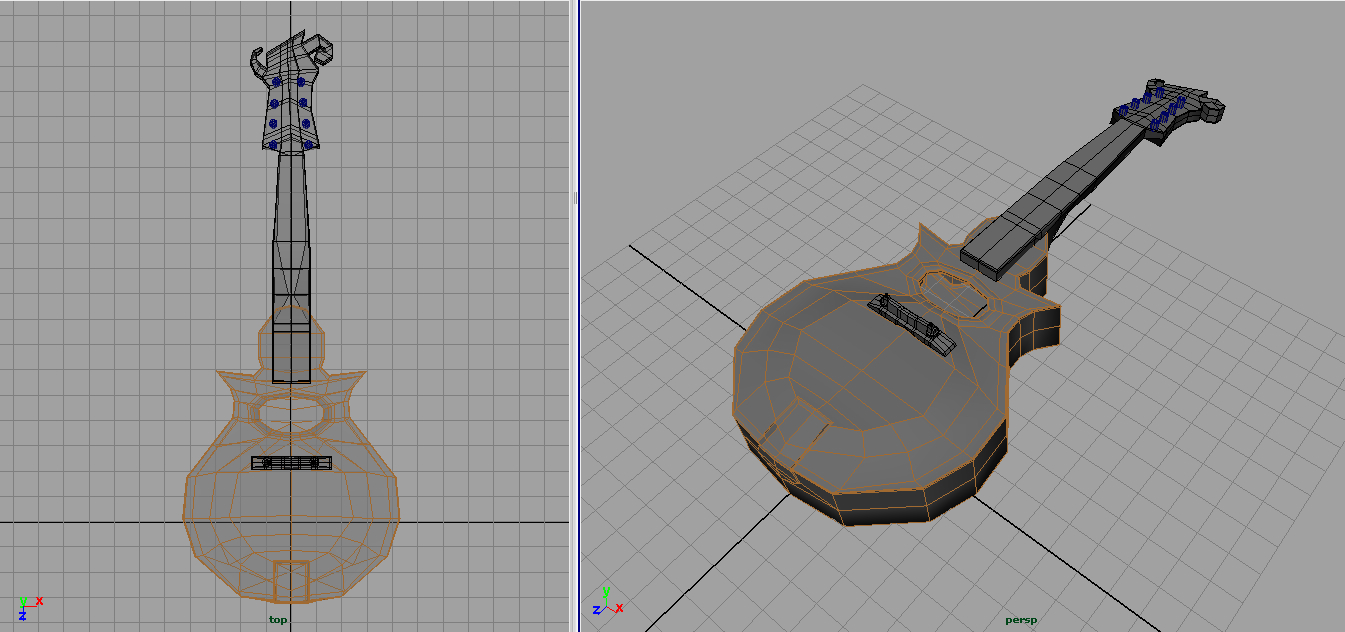1345x632 pixels.
Task: Click the sound hole cavity in perspective view
Action: coord(953,291)
